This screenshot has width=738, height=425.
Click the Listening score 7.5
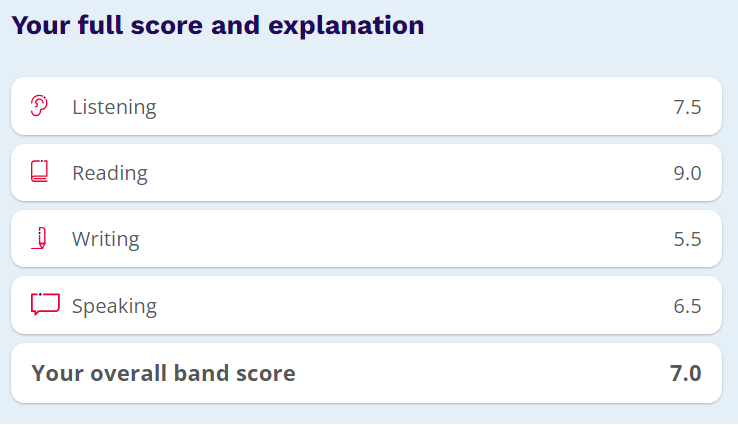point(687,107)
